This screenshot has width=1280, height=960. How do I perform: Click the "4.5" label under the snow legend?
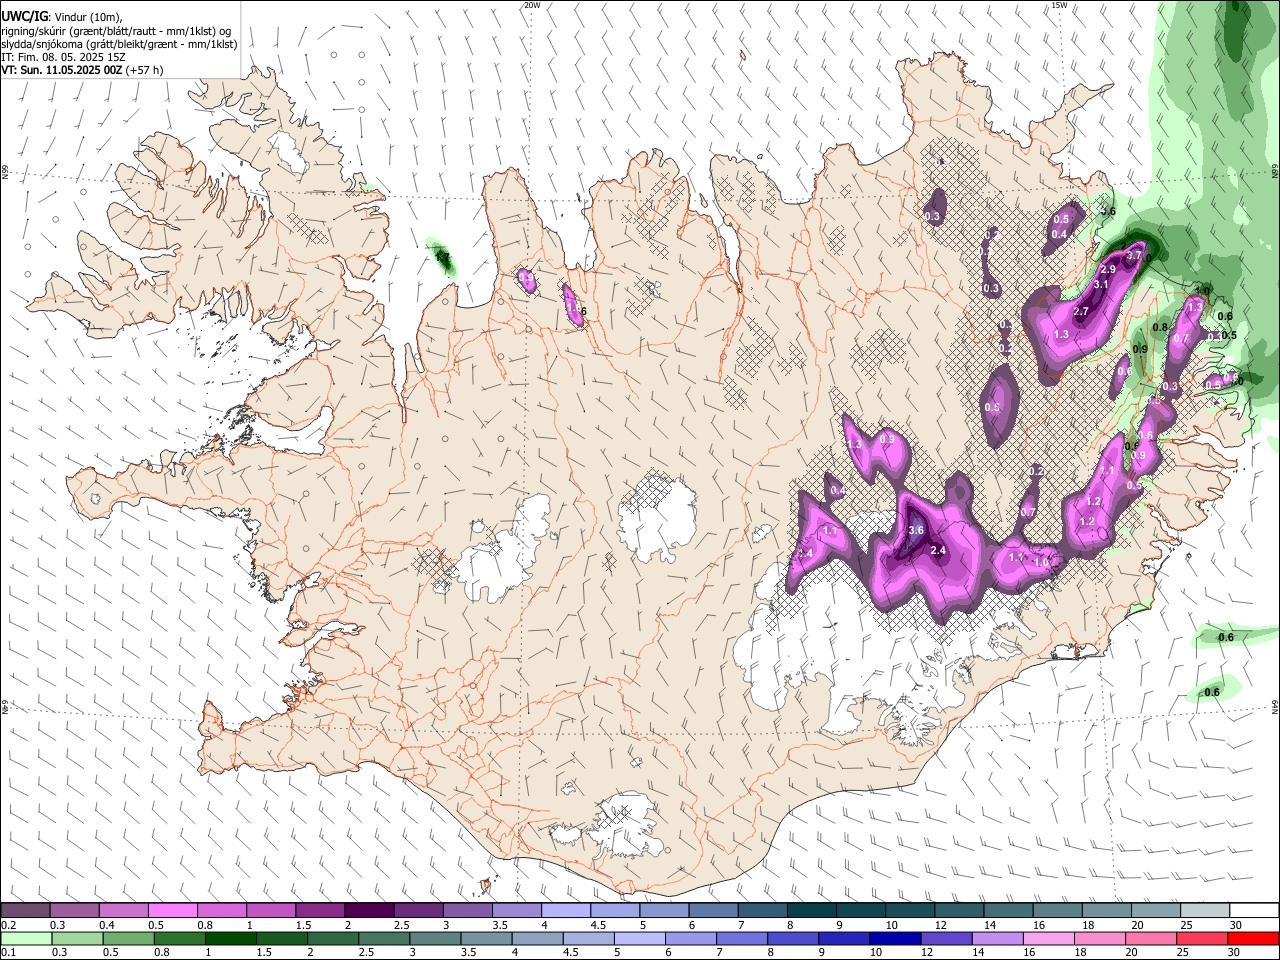point(598,925)
